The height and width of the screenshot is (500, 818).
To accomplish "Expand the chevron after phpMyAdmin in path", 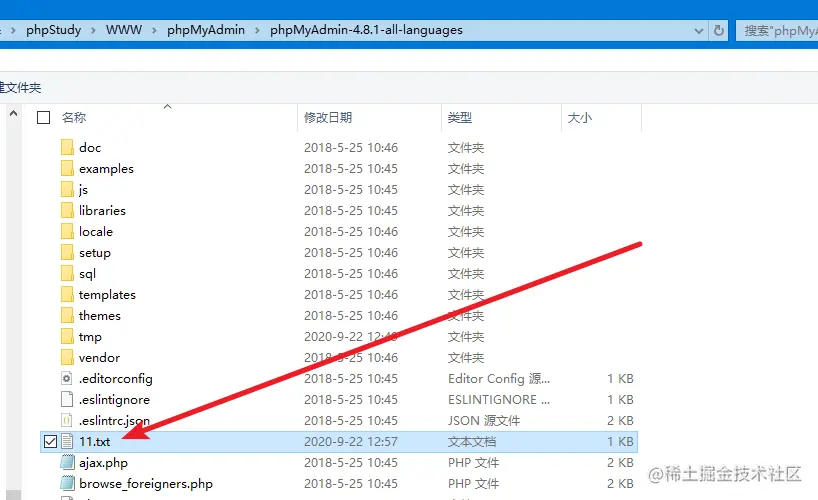I will pyautogui.click(x=257, y=31).
